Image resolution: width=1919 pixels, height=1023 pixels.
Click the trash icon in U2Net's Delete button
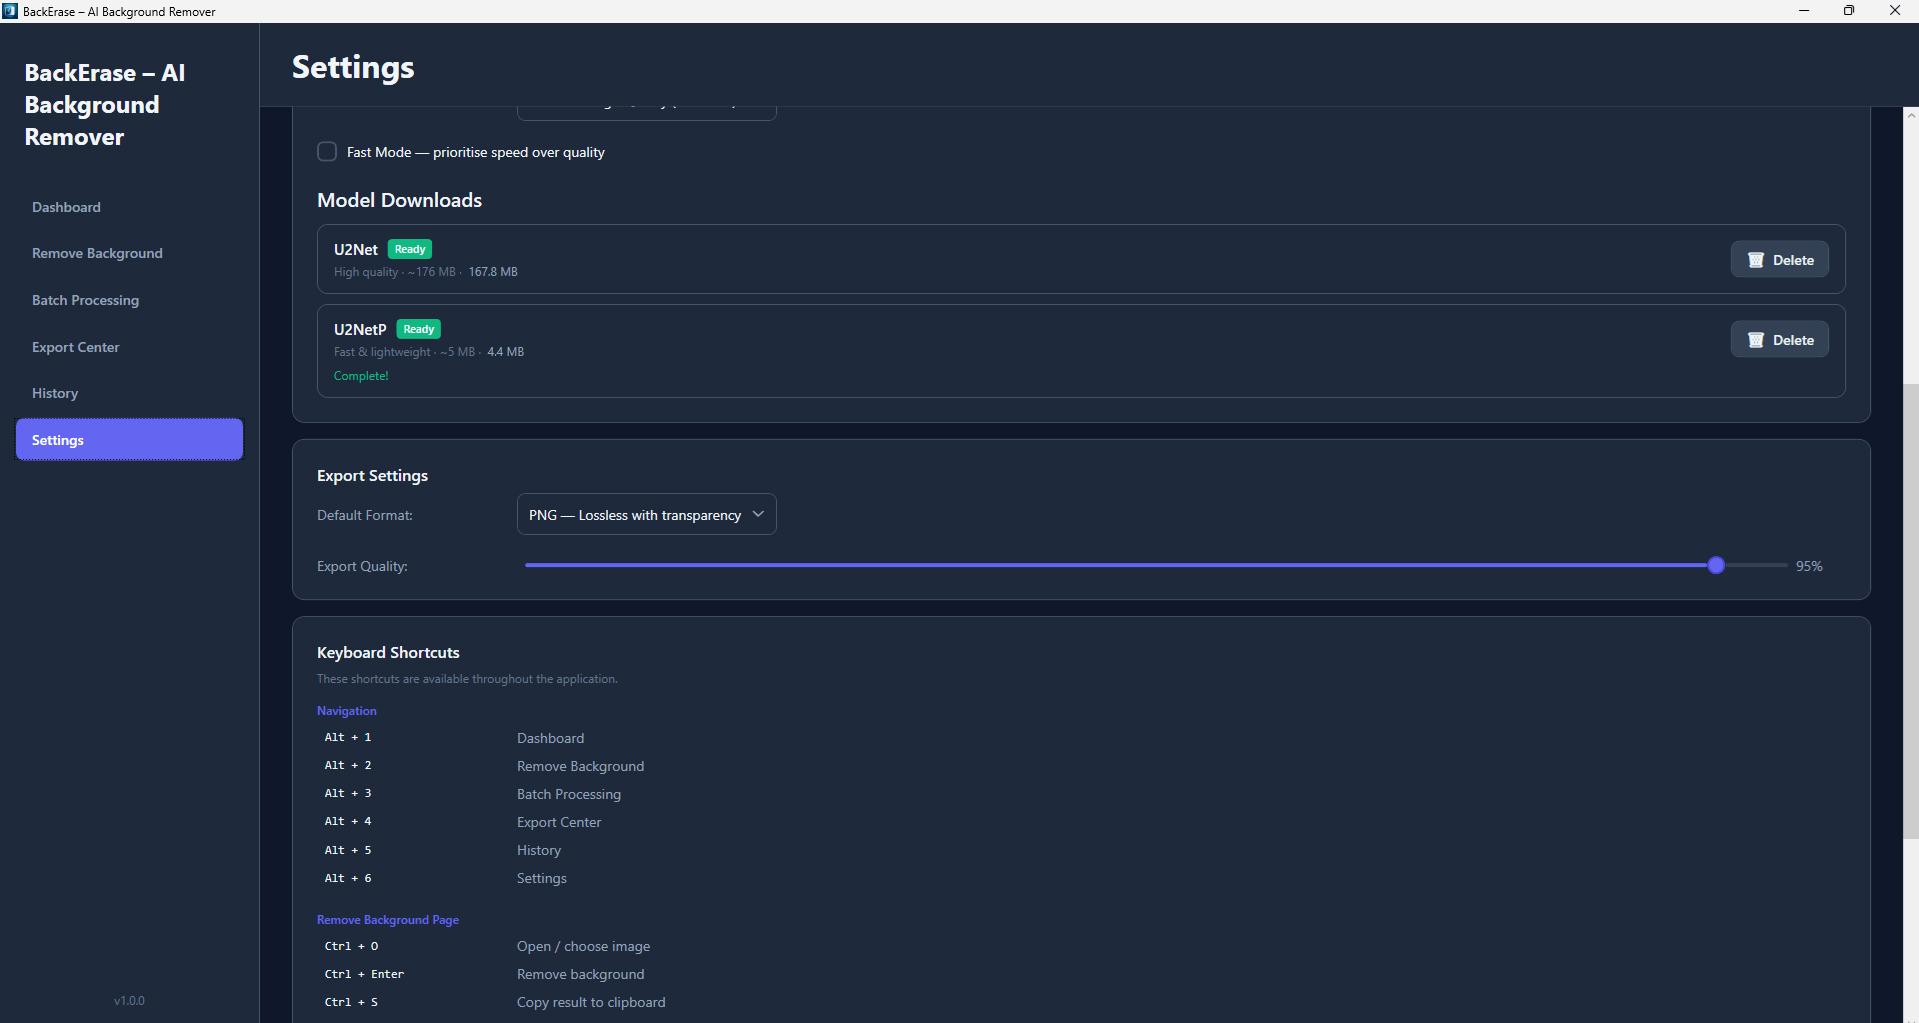point(1755,260)
